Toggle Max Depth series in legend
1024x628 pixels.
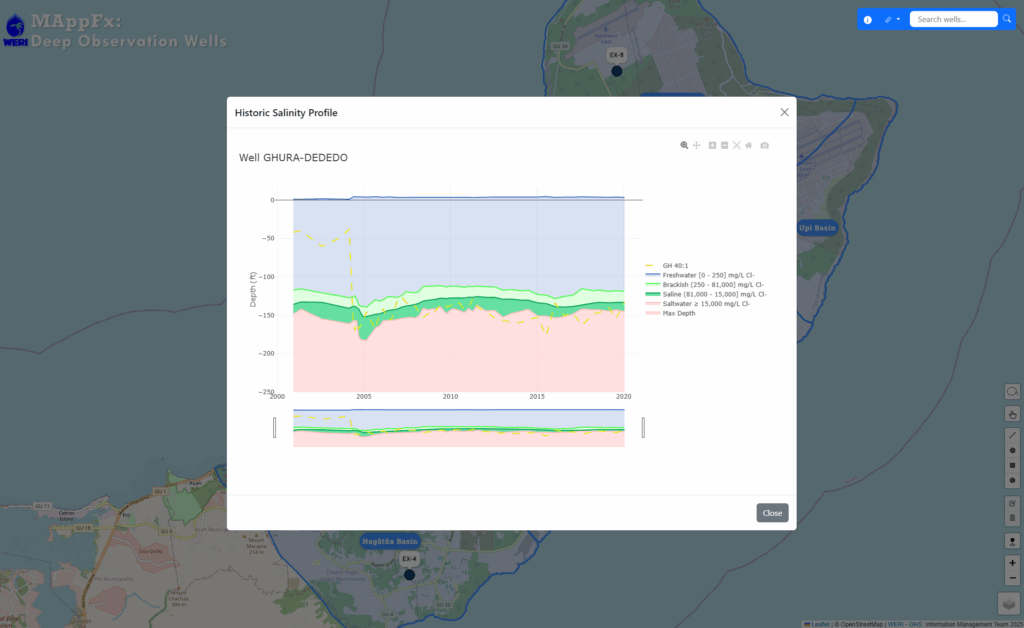678,313
